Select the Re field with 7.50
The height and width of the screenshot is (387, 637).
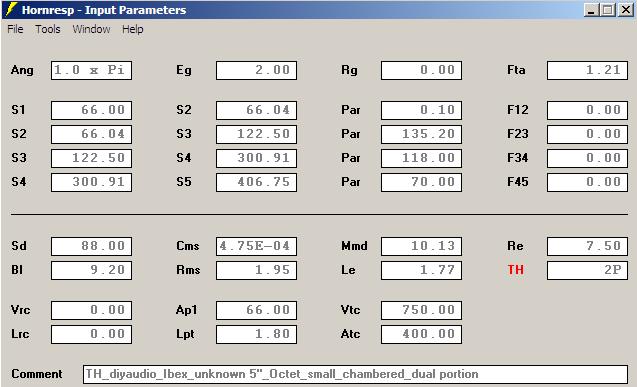click(x=587, y=246)
